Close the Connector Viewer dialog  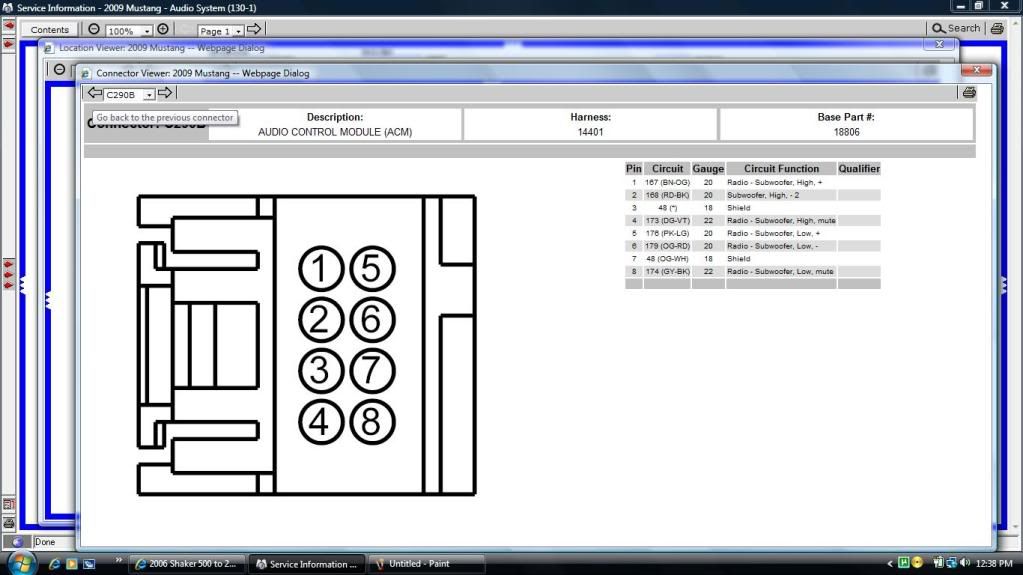point(975,71)
